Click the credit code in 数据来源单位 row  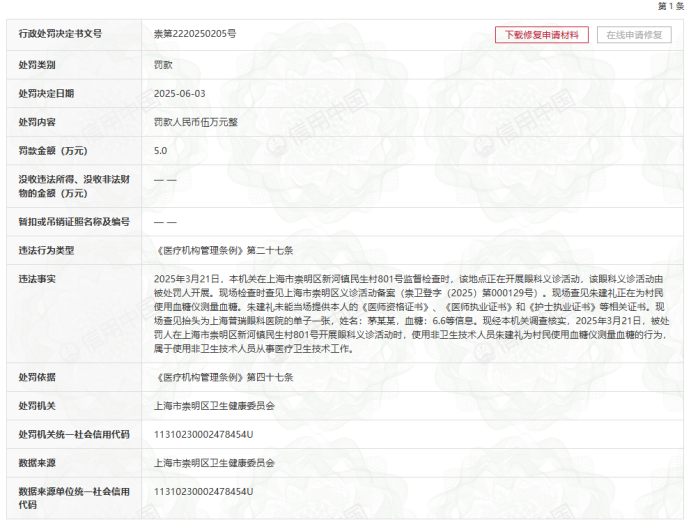(203, 492)
